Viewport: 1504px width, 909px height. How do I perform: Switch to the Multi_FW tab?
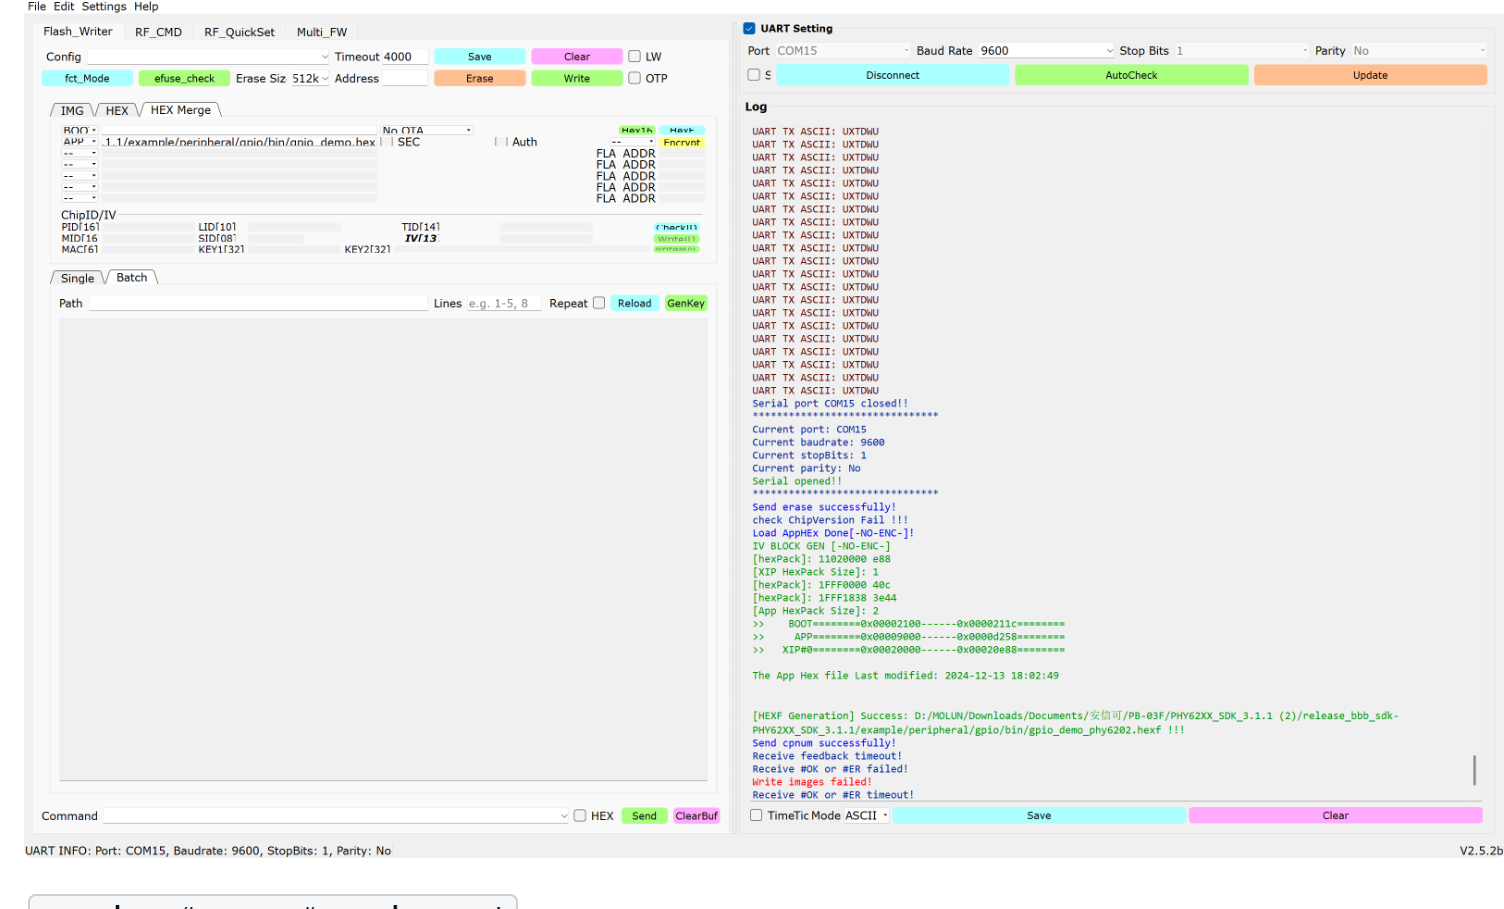[x=322, y=32]
